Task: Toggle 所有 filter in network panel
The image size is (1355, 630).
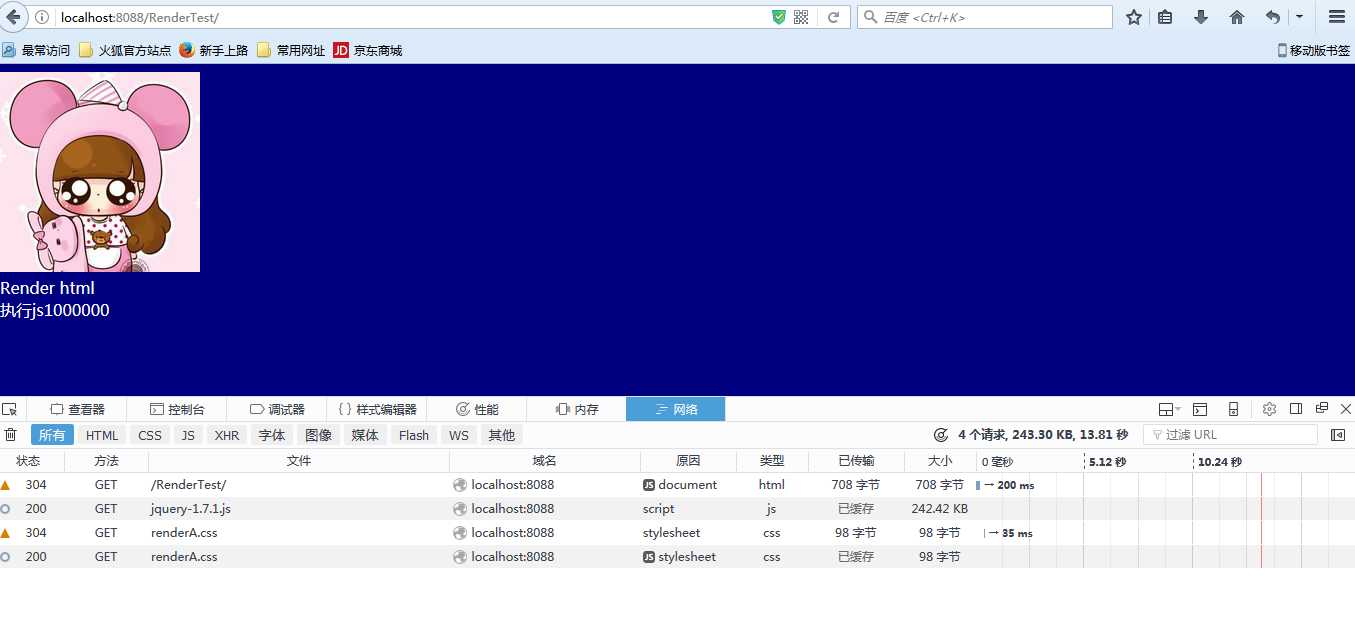Action: 52,435
